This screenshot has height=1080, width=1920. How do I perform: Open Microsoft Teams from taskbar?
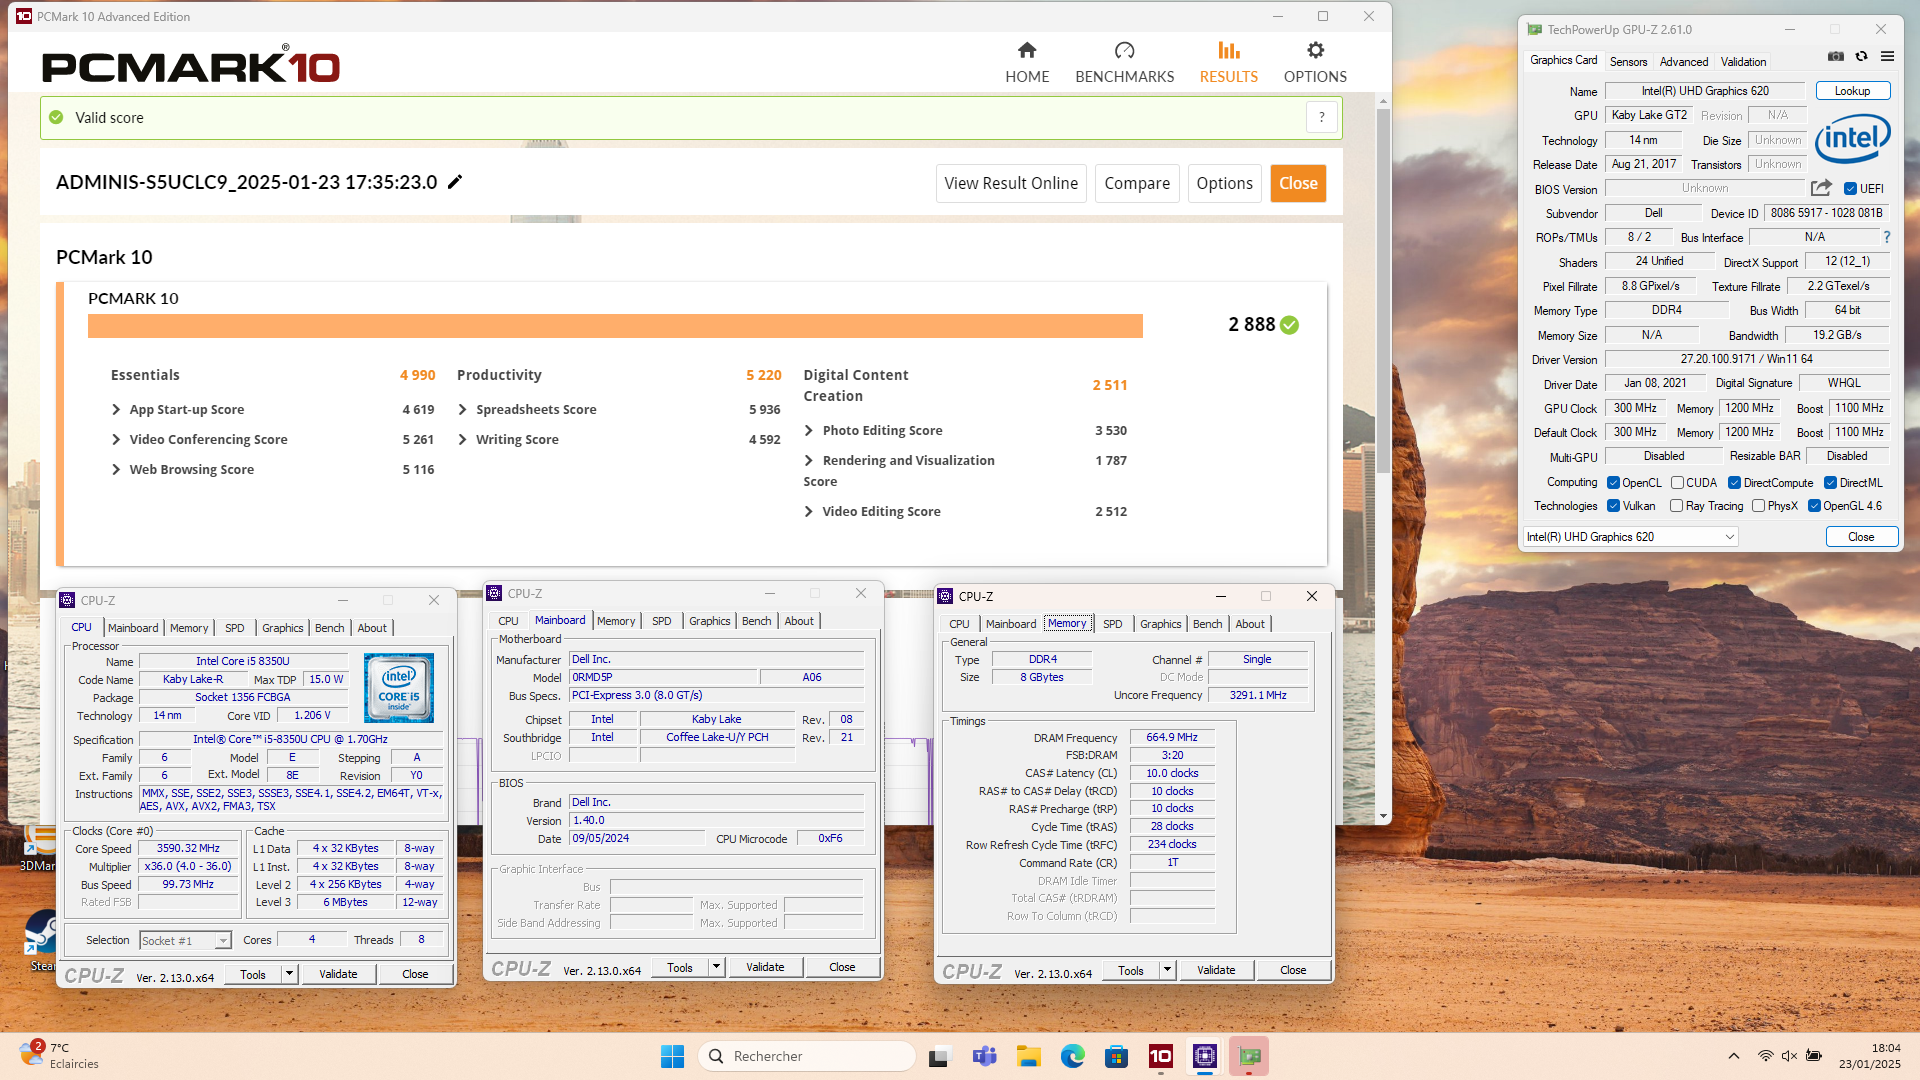point(985,1056)
